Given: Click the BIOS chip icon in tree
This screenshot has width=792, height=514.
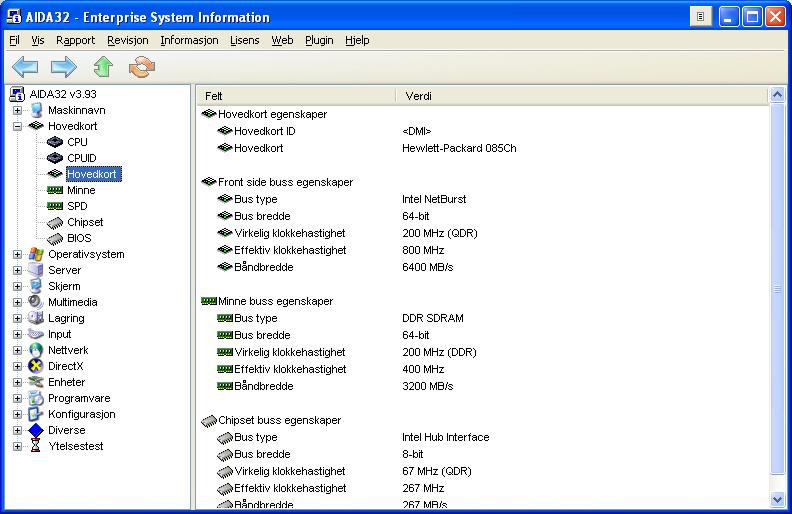Looking at the screenshot, I should click(x=55, y=239).
